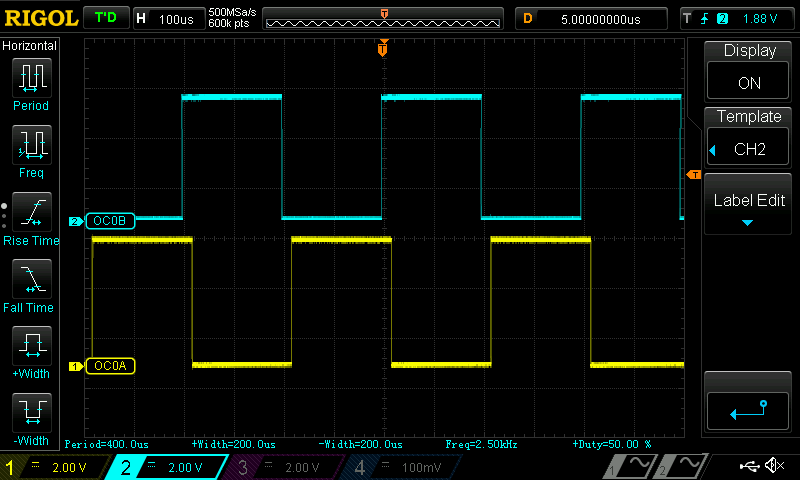Image resolution: width=800 pixels, height=480 pixels.
Task: Click the measurement menu page indicator dots
Action: pos(4,216)
